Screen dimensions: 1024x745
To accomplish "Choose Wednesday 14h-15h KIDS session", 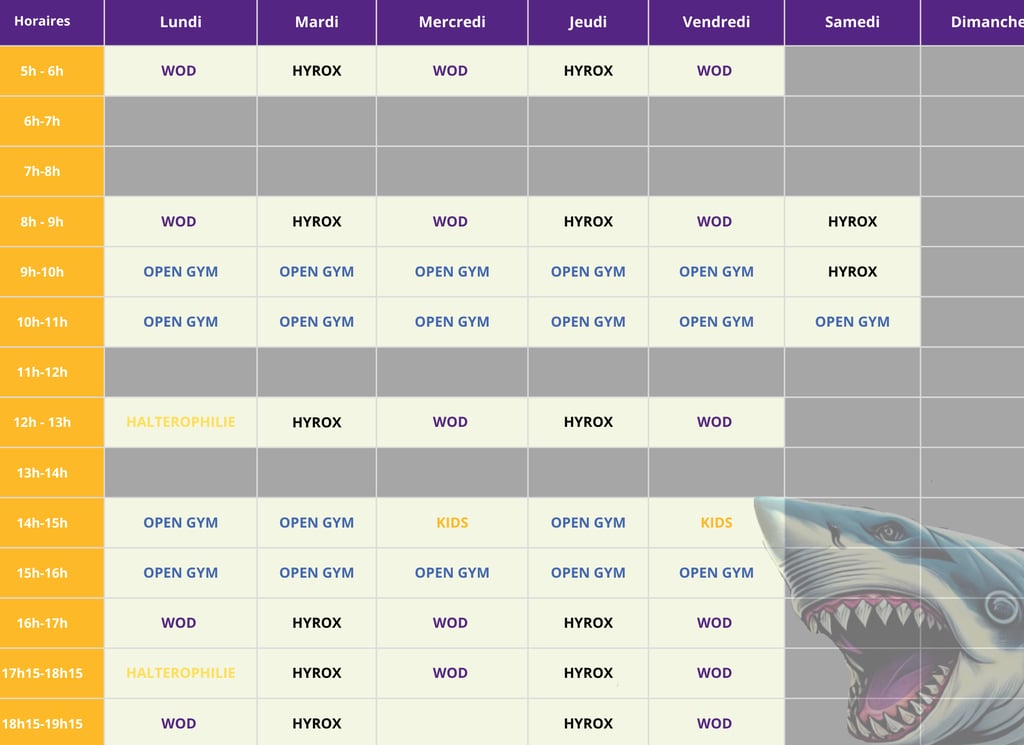I will [452, 522].
